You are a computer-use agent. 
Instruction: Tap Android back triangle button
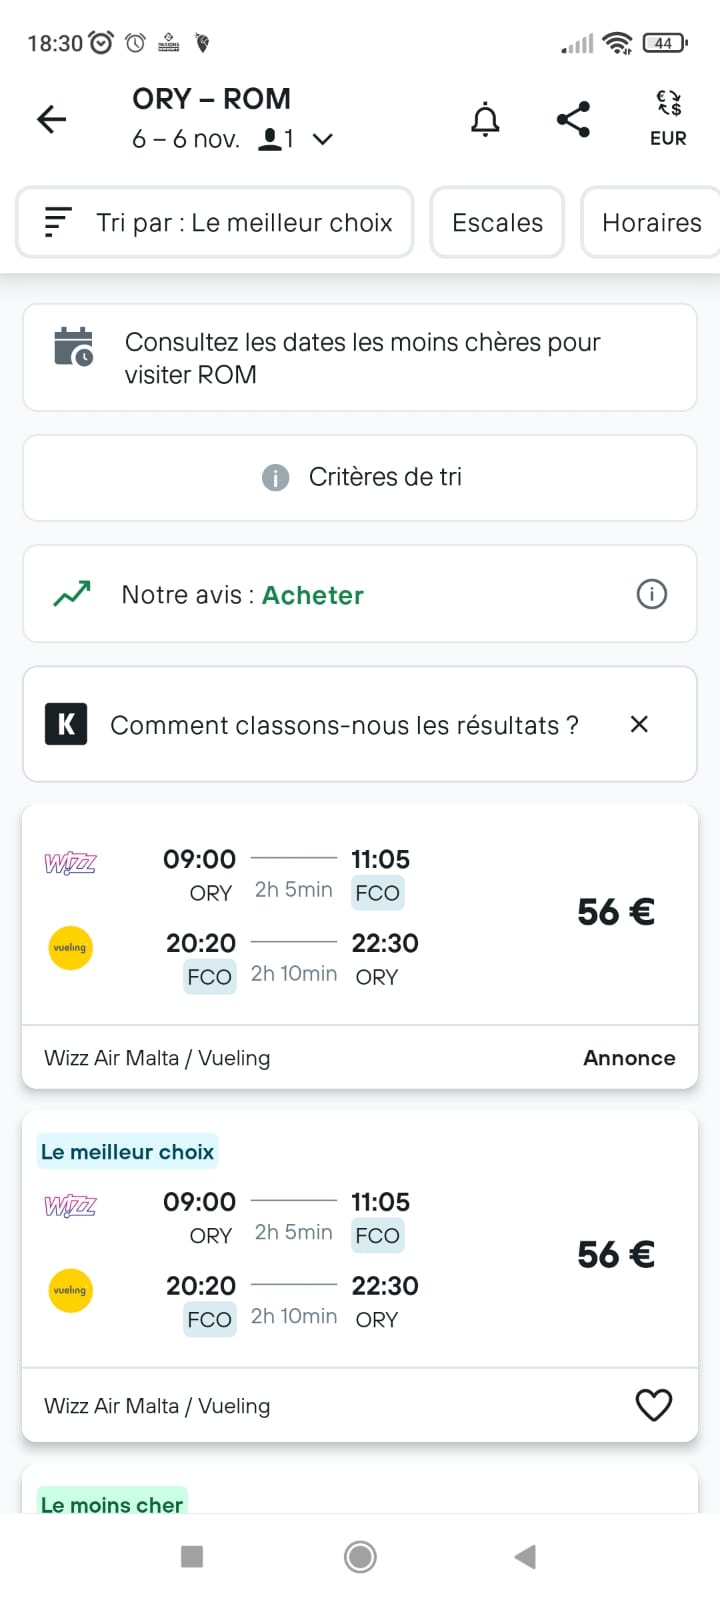pyautogui.click(x=525, y=1556)
